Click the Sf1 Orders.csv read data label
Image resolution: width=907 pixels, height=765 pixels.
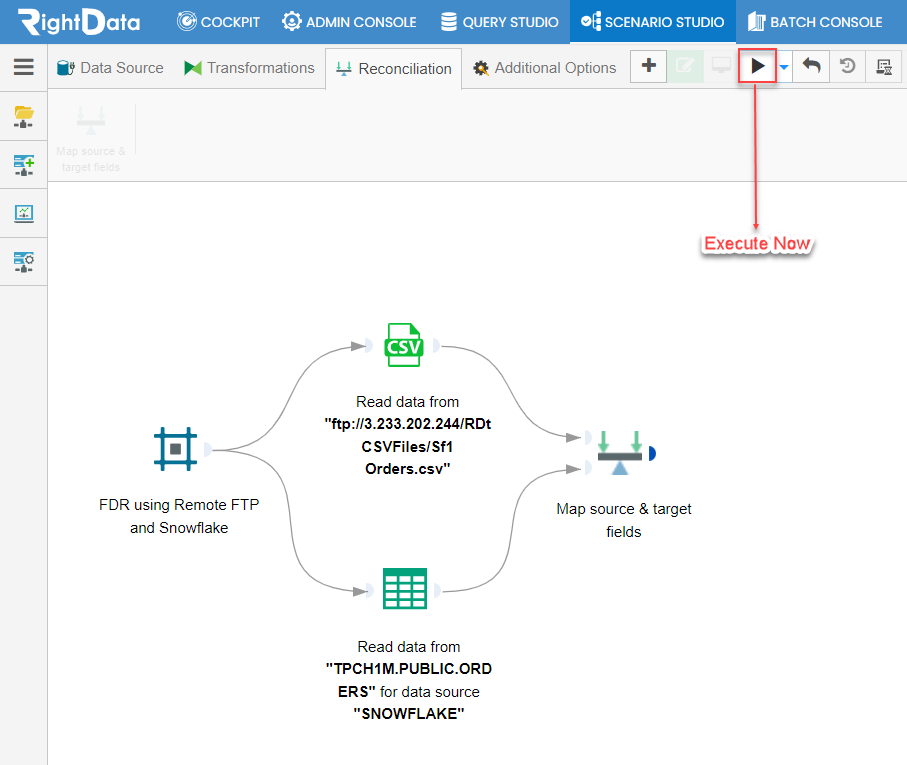408,435
